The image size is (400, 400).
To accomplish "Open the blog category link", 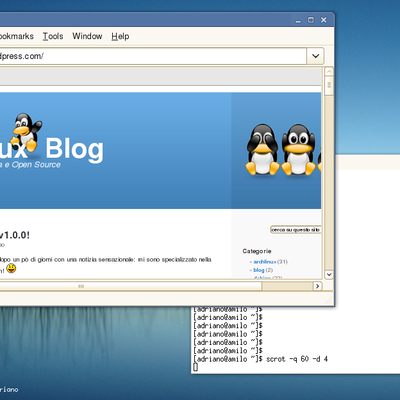I will [x=259, y=270].
